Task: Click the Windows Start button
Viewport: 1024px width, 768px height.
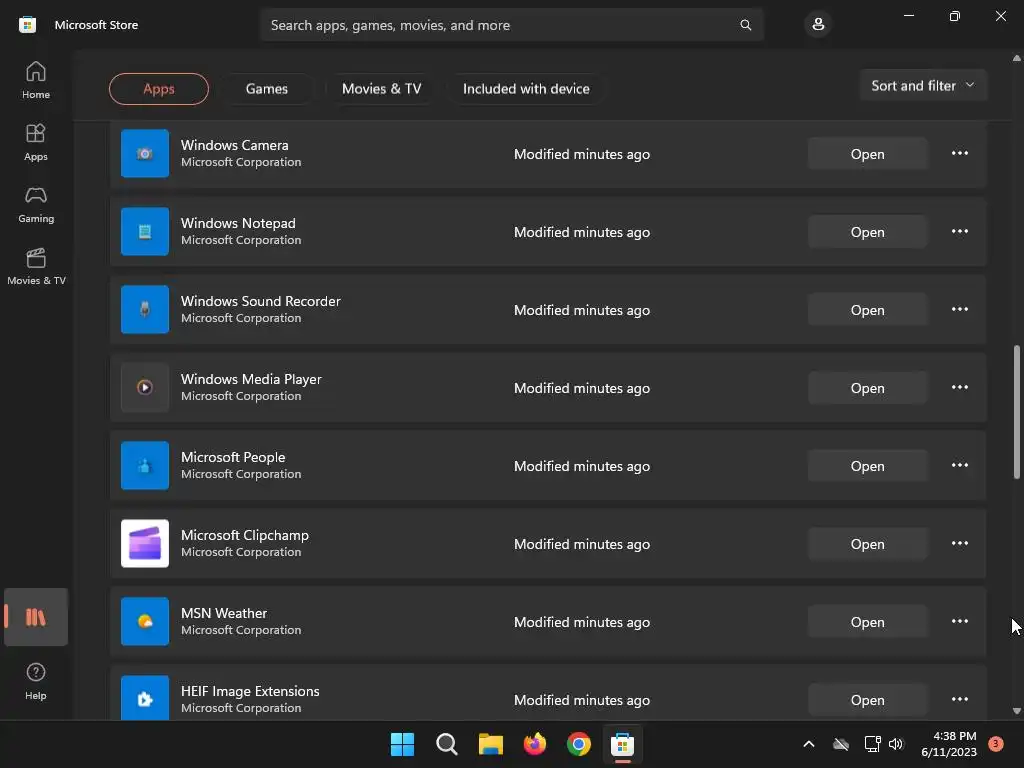Action: (402, 744)
